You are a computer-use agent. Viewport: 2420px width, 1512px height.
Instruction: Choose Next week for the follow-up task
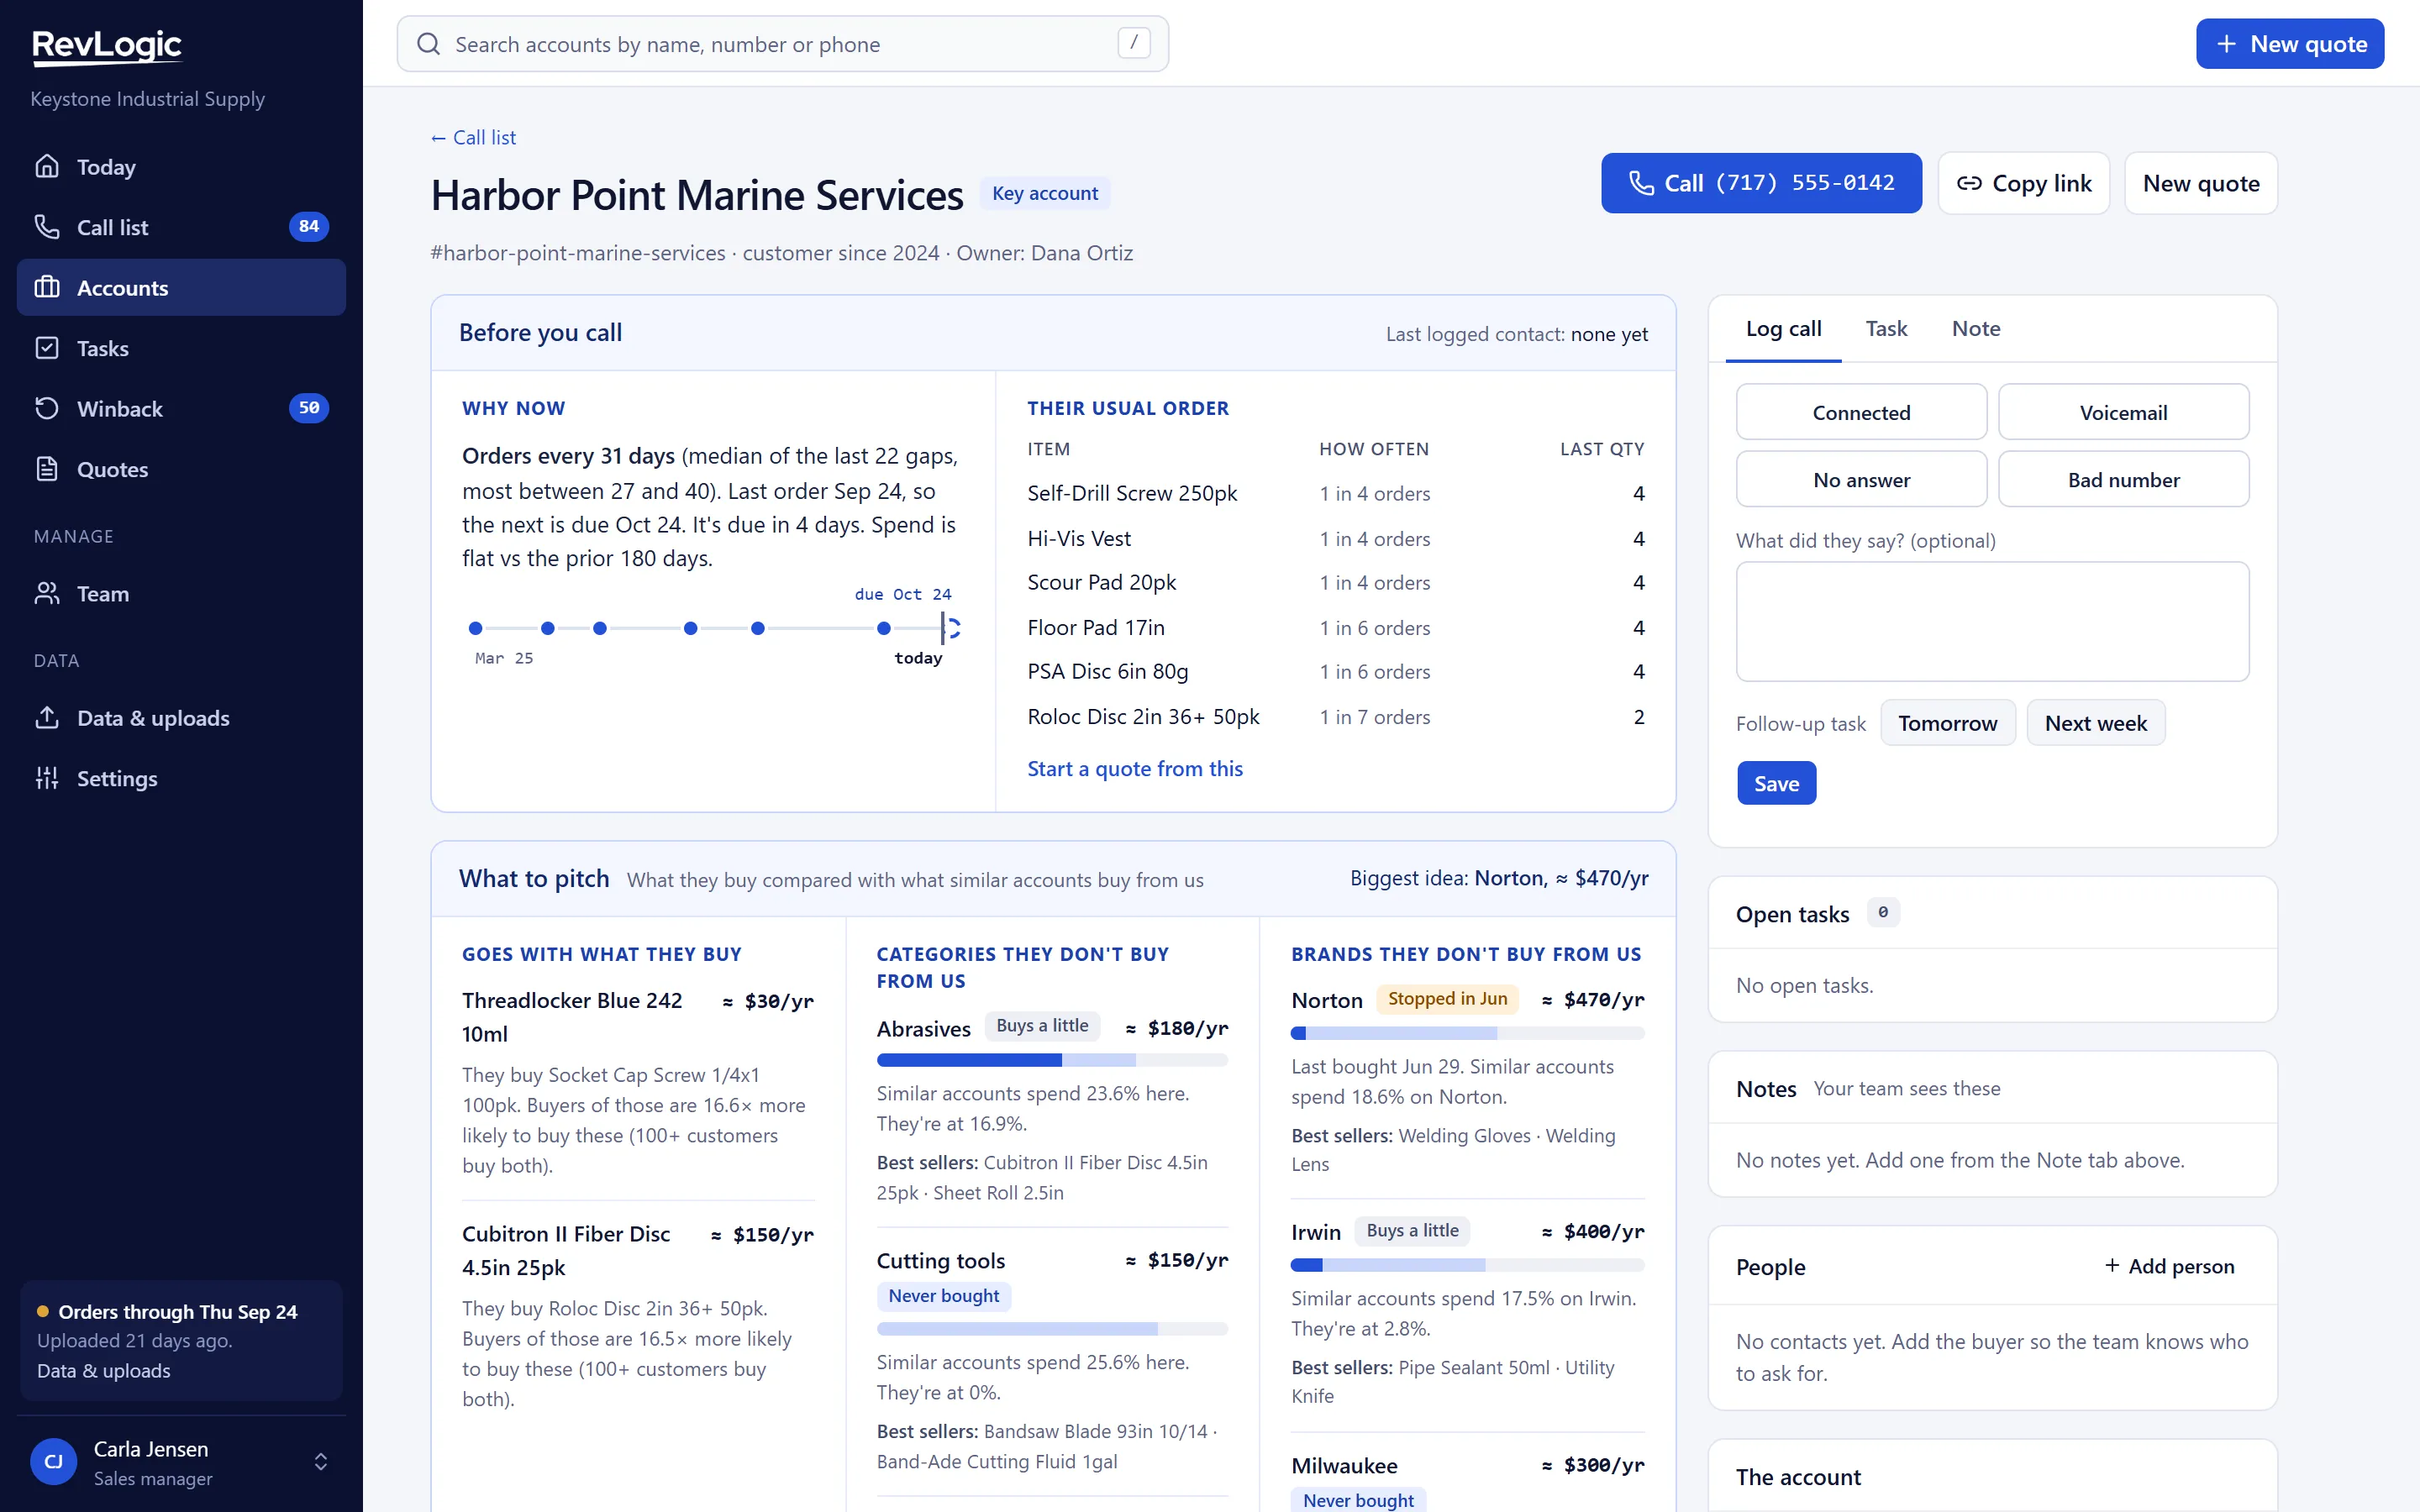(x=2095, y=723)
